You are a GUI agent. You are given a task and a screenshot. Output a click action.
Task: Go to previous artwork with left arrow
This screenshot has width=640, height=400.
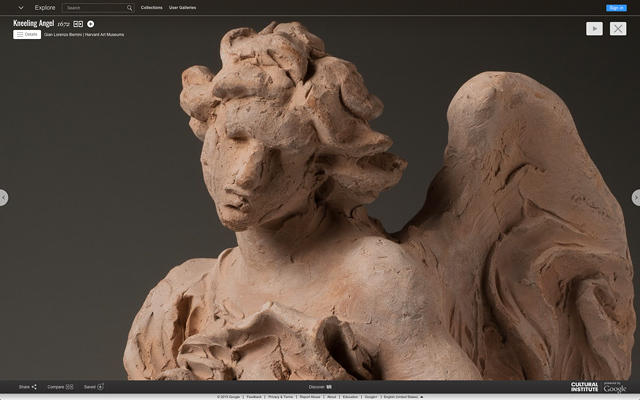pyautogui.click(x=3, y=198)
